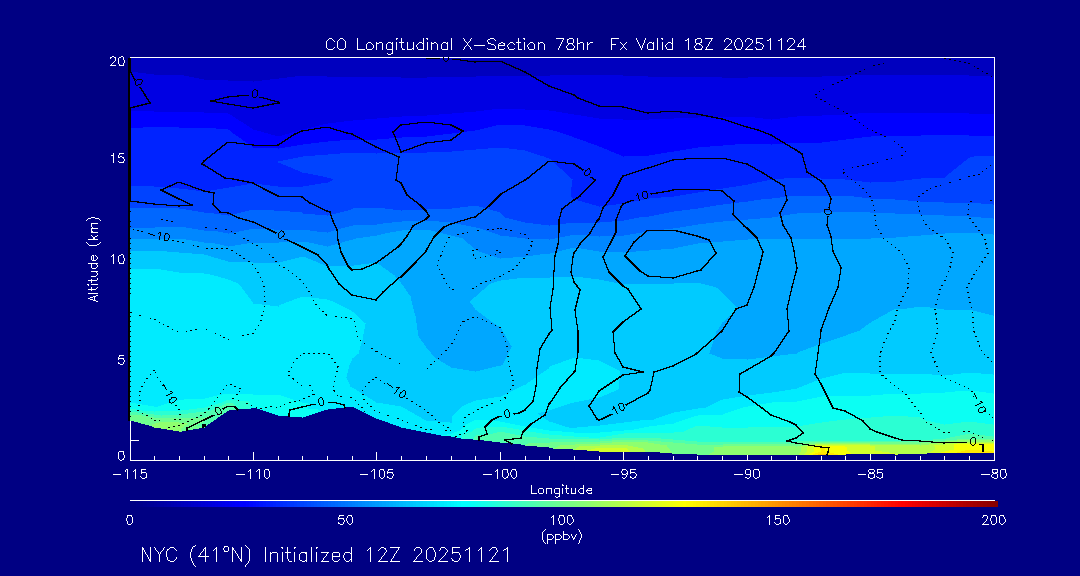Click the CO color scale bar
This screenshot has height=576, width=1080.
coord(563,503)
